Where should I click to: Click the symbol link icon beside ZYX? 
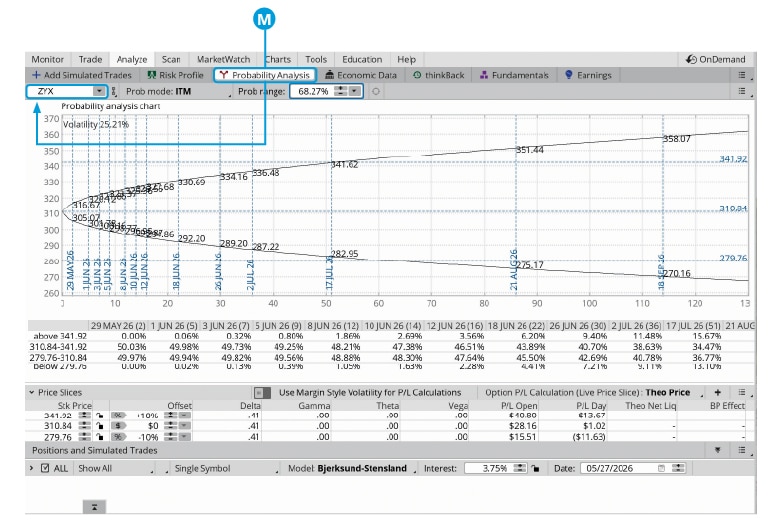tap(114, 91)
